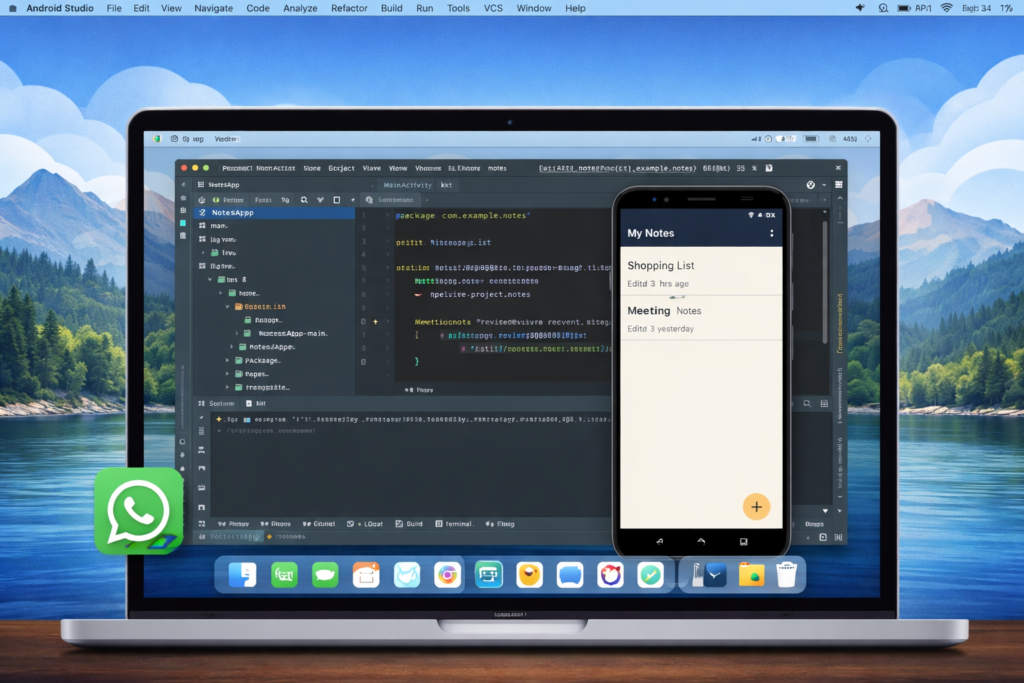Tap the orange plus button to add a note
The image size is (1024, 683).
757,507
